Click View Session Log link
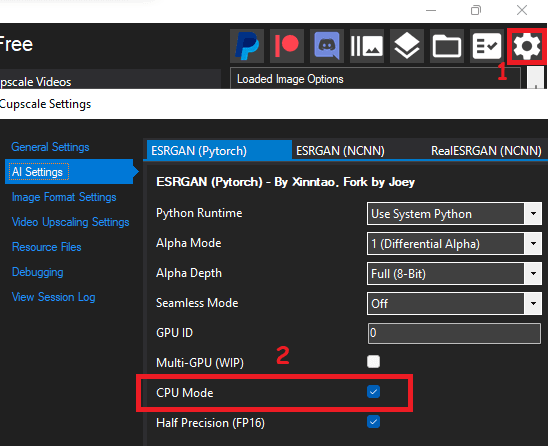This screenshot has height=446, width=548. pyautogui.click(x=53, y=297)
